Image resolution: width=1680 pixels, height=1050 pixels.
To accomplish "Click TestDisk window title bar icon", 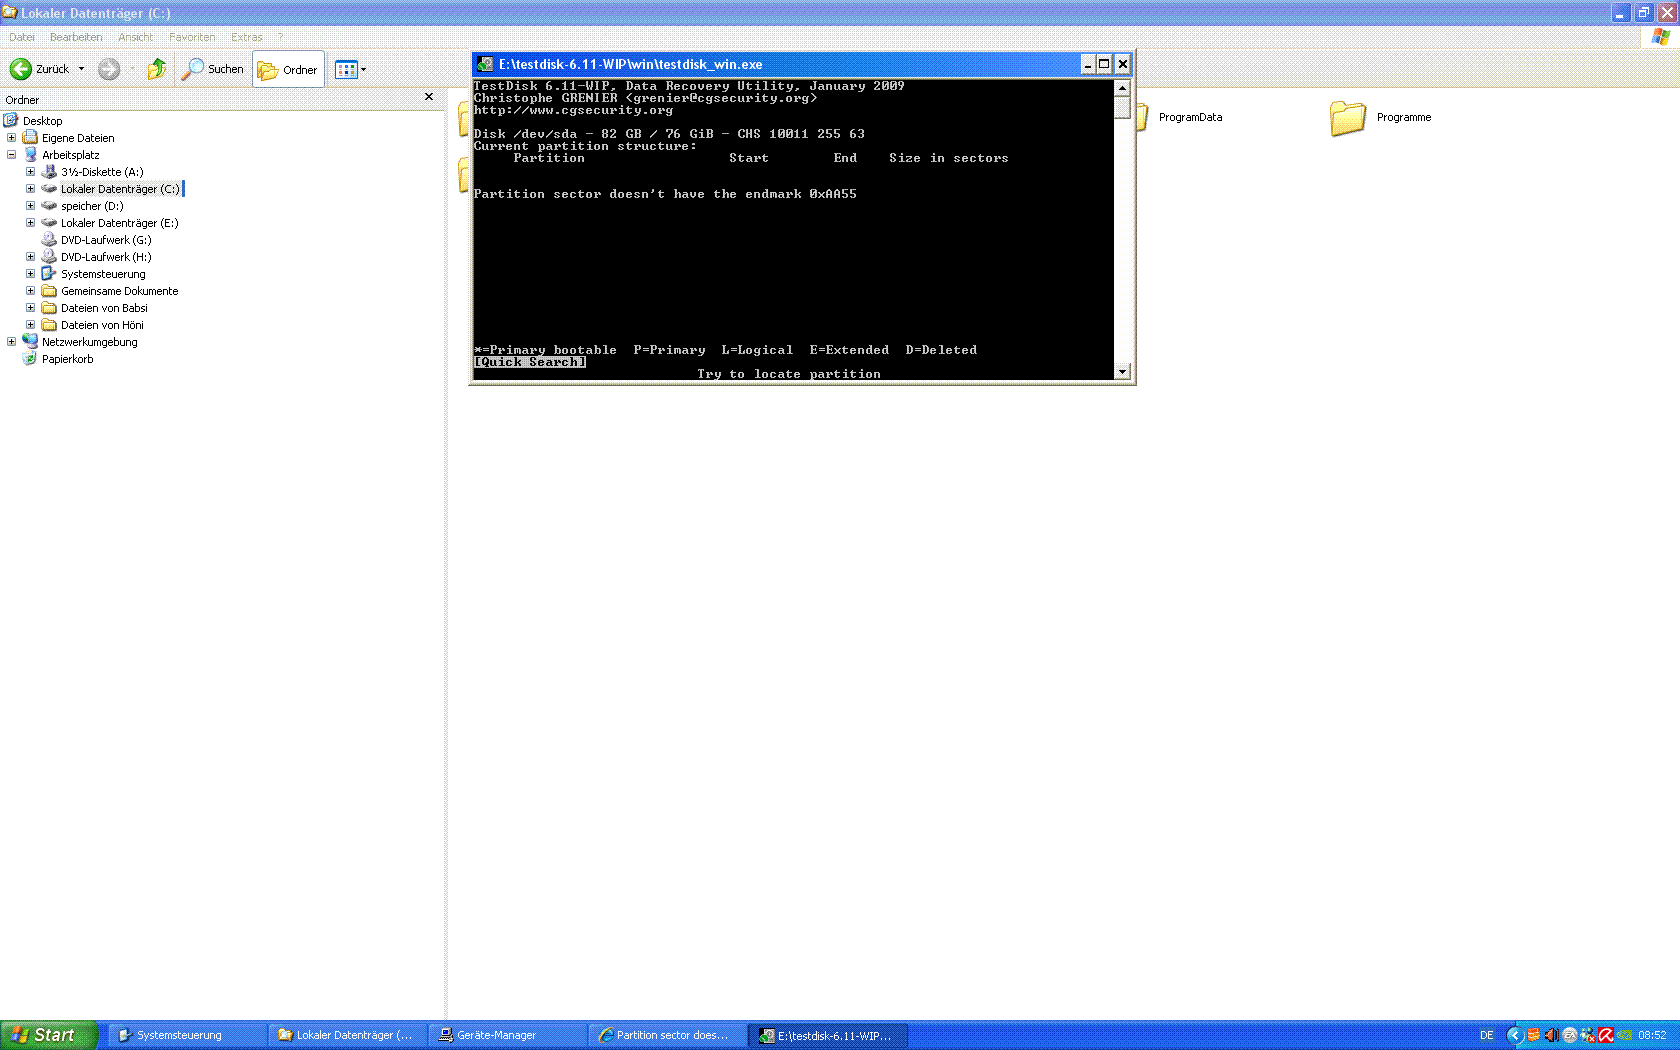I will click(x=485, y=64).
